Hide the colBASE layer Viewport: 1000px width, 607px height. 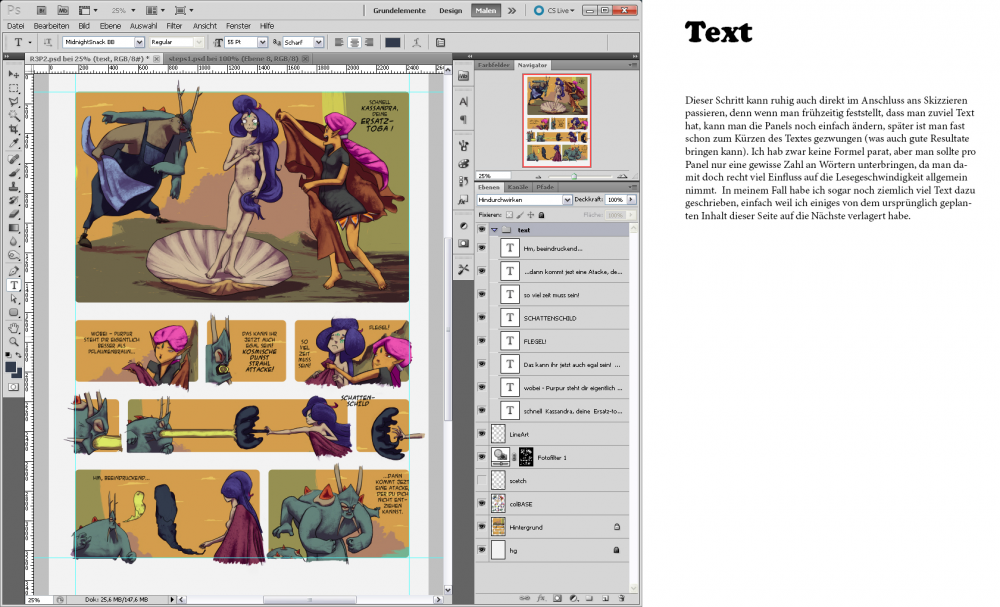pos(482,503)
